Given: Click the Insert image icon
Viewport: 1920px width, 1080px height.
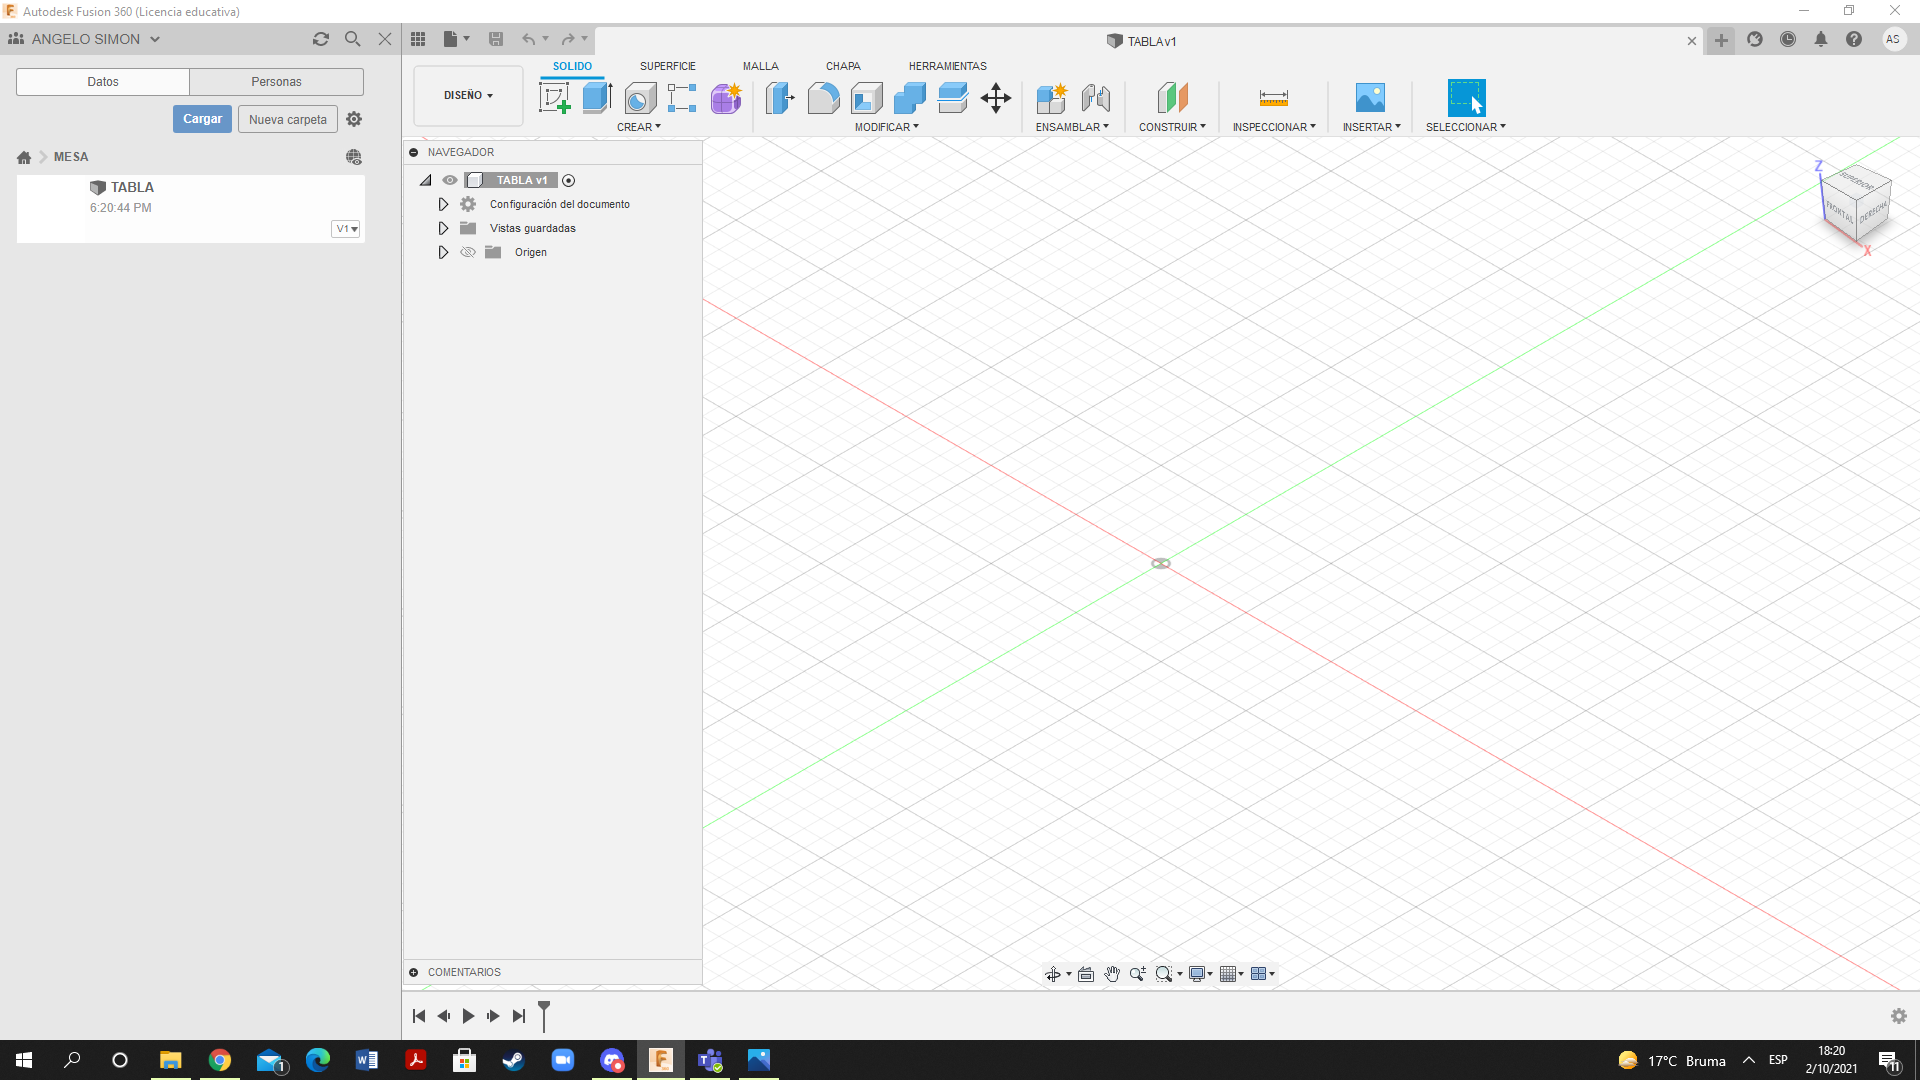Looking at the screenshot, I should [1370, 98].
